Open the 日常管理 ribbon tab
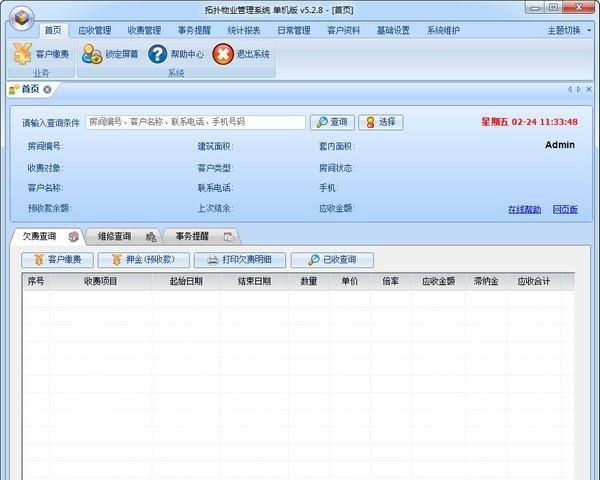The image size is (600, 480). tap(294, 30)
